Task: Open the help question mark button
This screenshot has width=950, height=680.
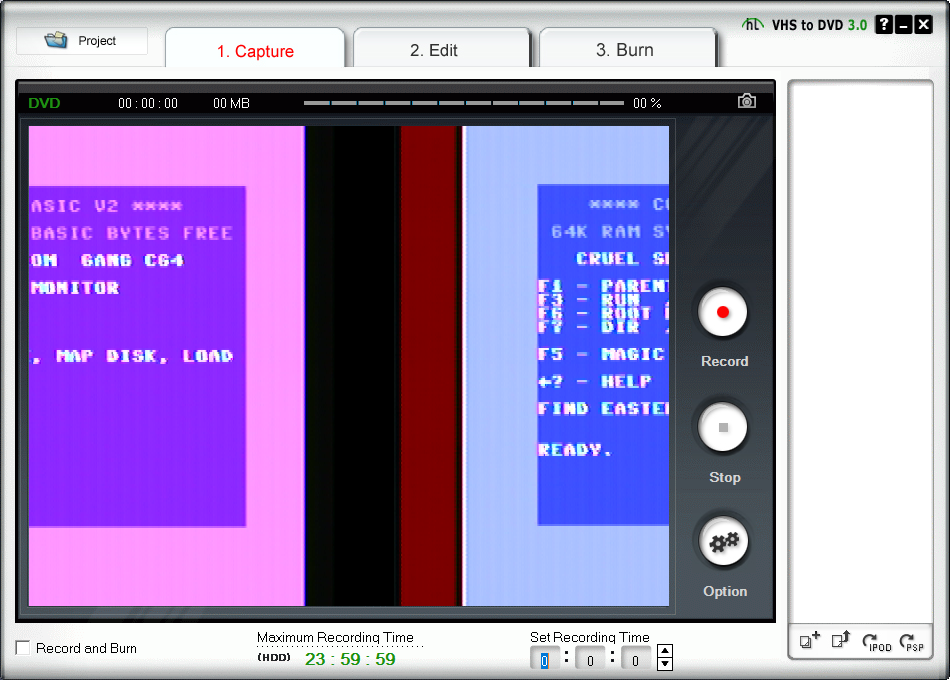Action: coord(884,24)
